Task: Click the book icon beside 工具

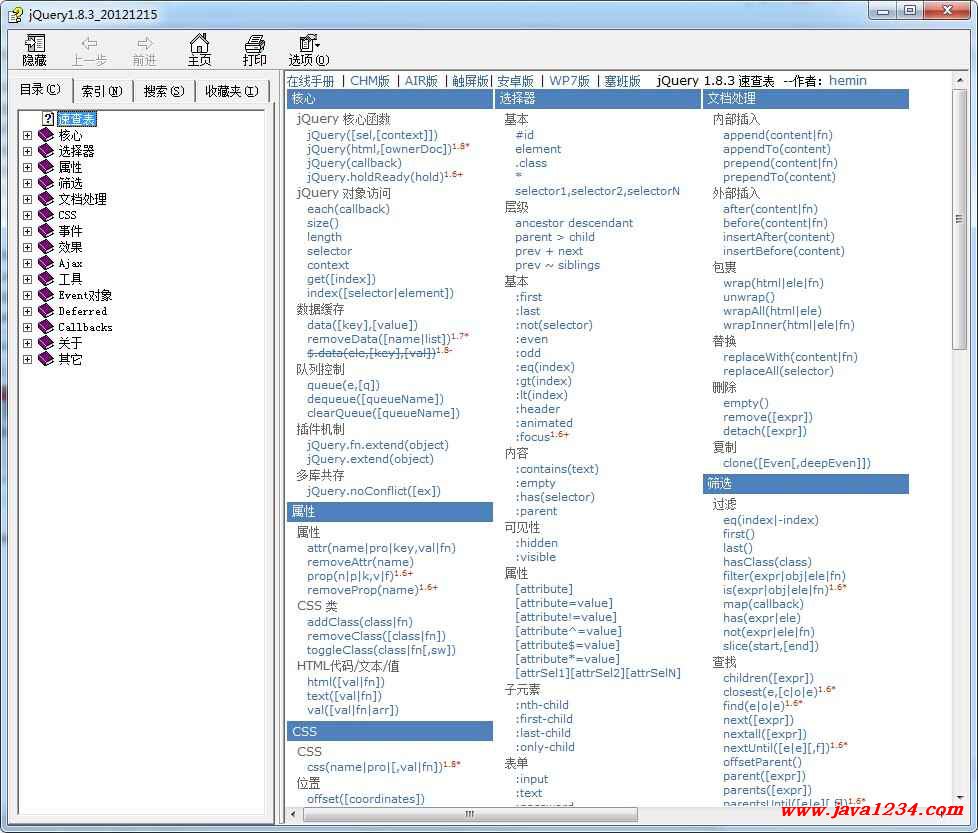Action: [x=46, y=279]
